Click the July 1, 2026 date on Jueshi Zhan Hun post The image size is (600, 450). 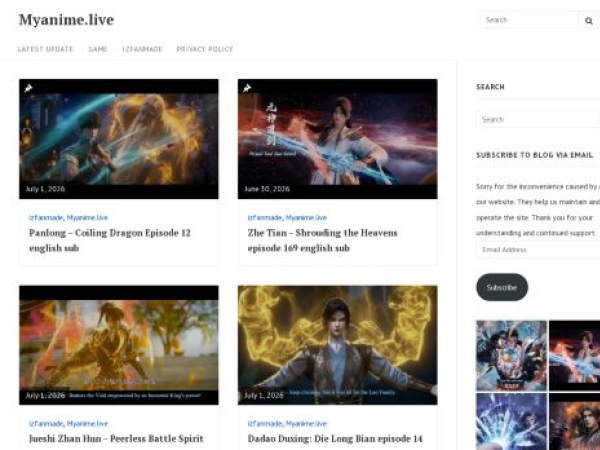point(45,395)
